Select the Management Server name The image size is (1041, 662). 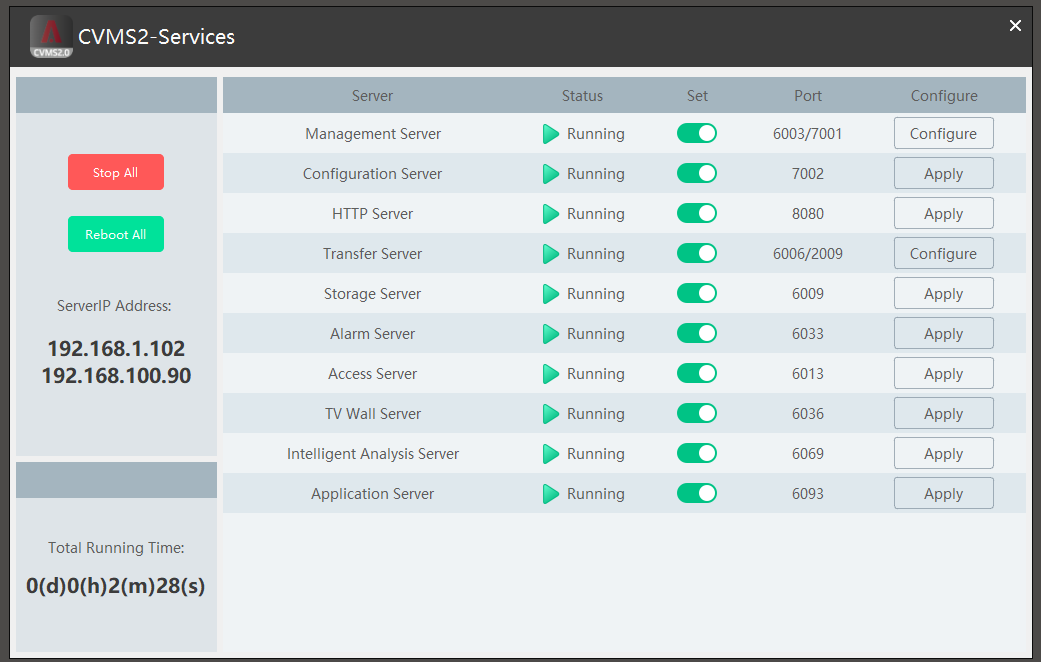[x=372, y=133]
